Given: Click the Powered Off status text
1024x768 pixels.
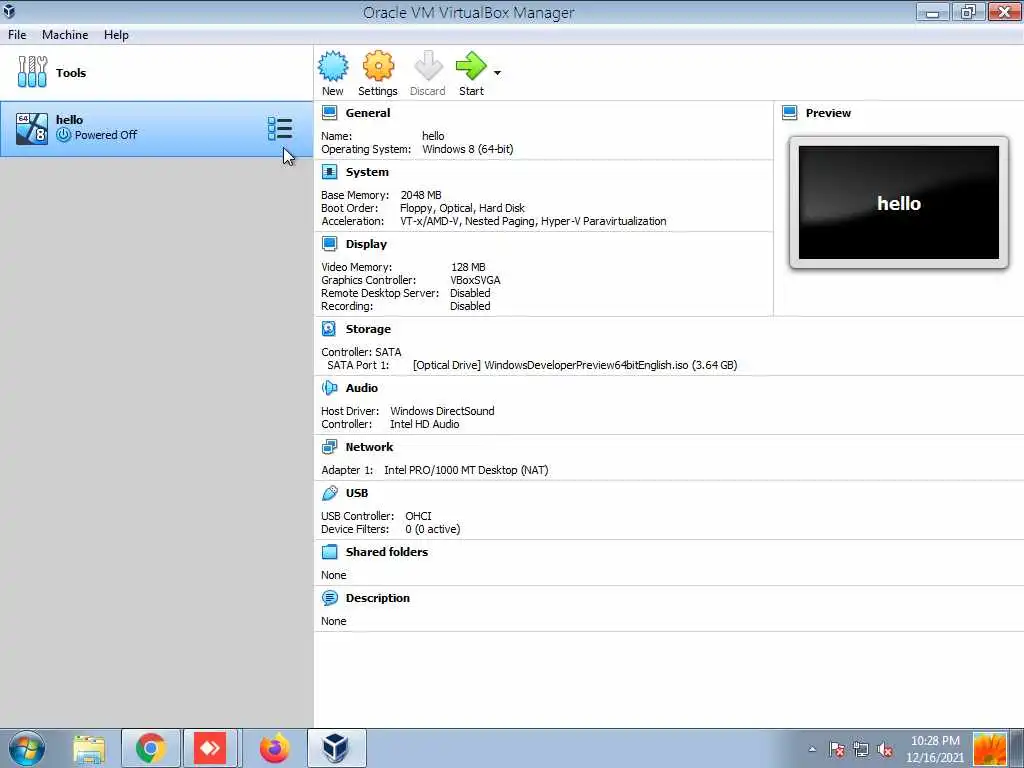Looking at the screenshot, I should (x=106, y=135).
